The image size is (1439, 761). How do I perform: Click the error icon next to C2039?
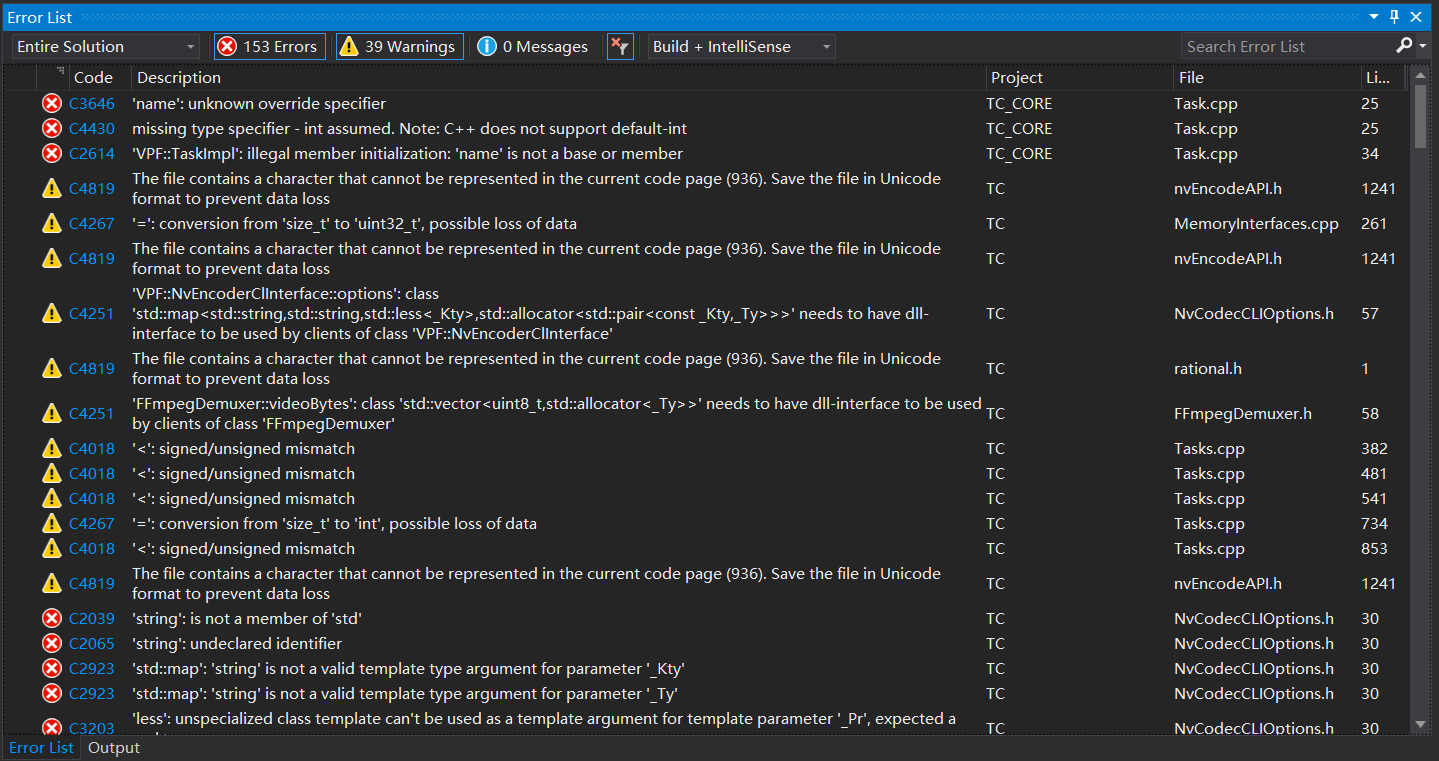click(x=52, y=618)
